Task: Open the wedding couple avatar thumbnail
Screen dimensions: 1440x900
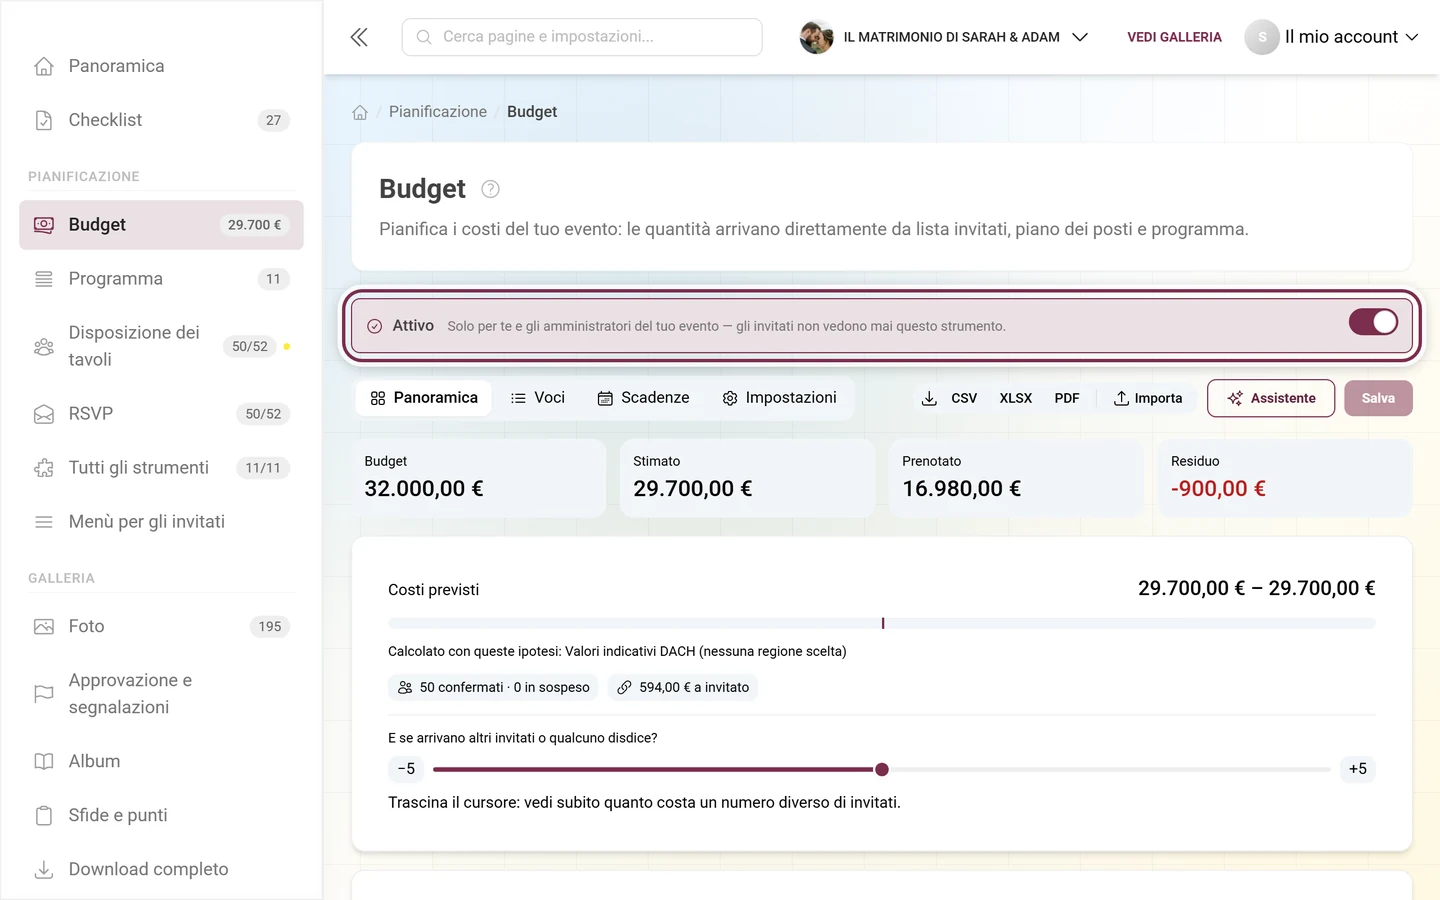Action: click(817, 37)
